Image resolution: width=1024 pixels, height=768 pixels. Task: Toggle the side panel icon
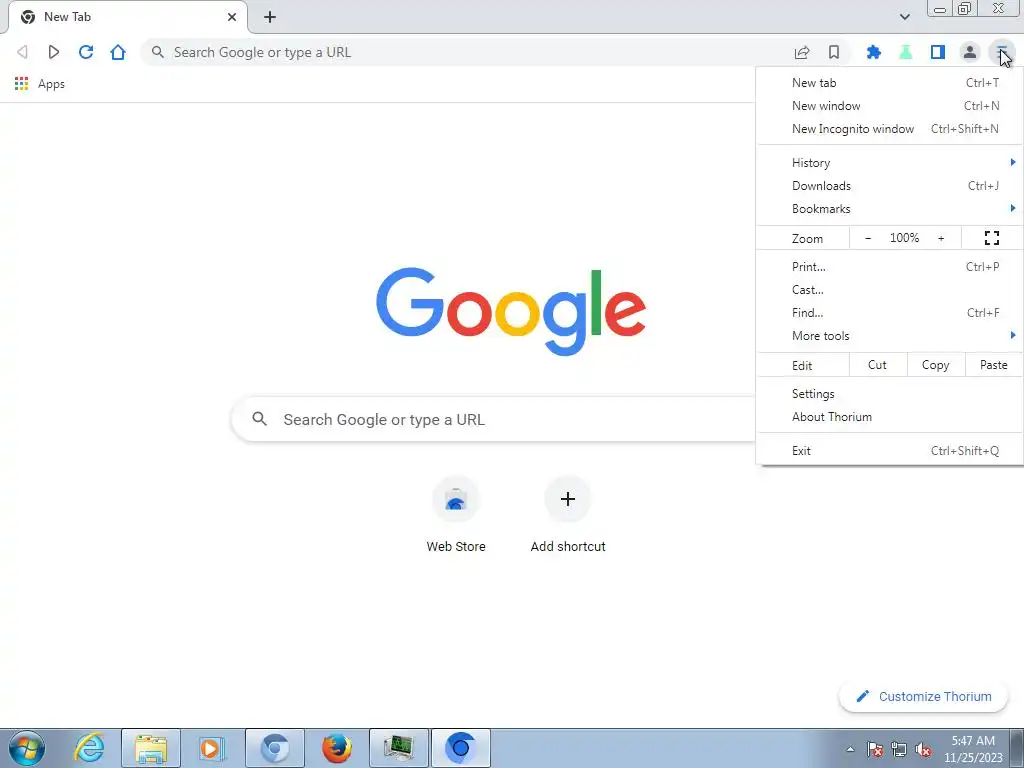[938, 52]
